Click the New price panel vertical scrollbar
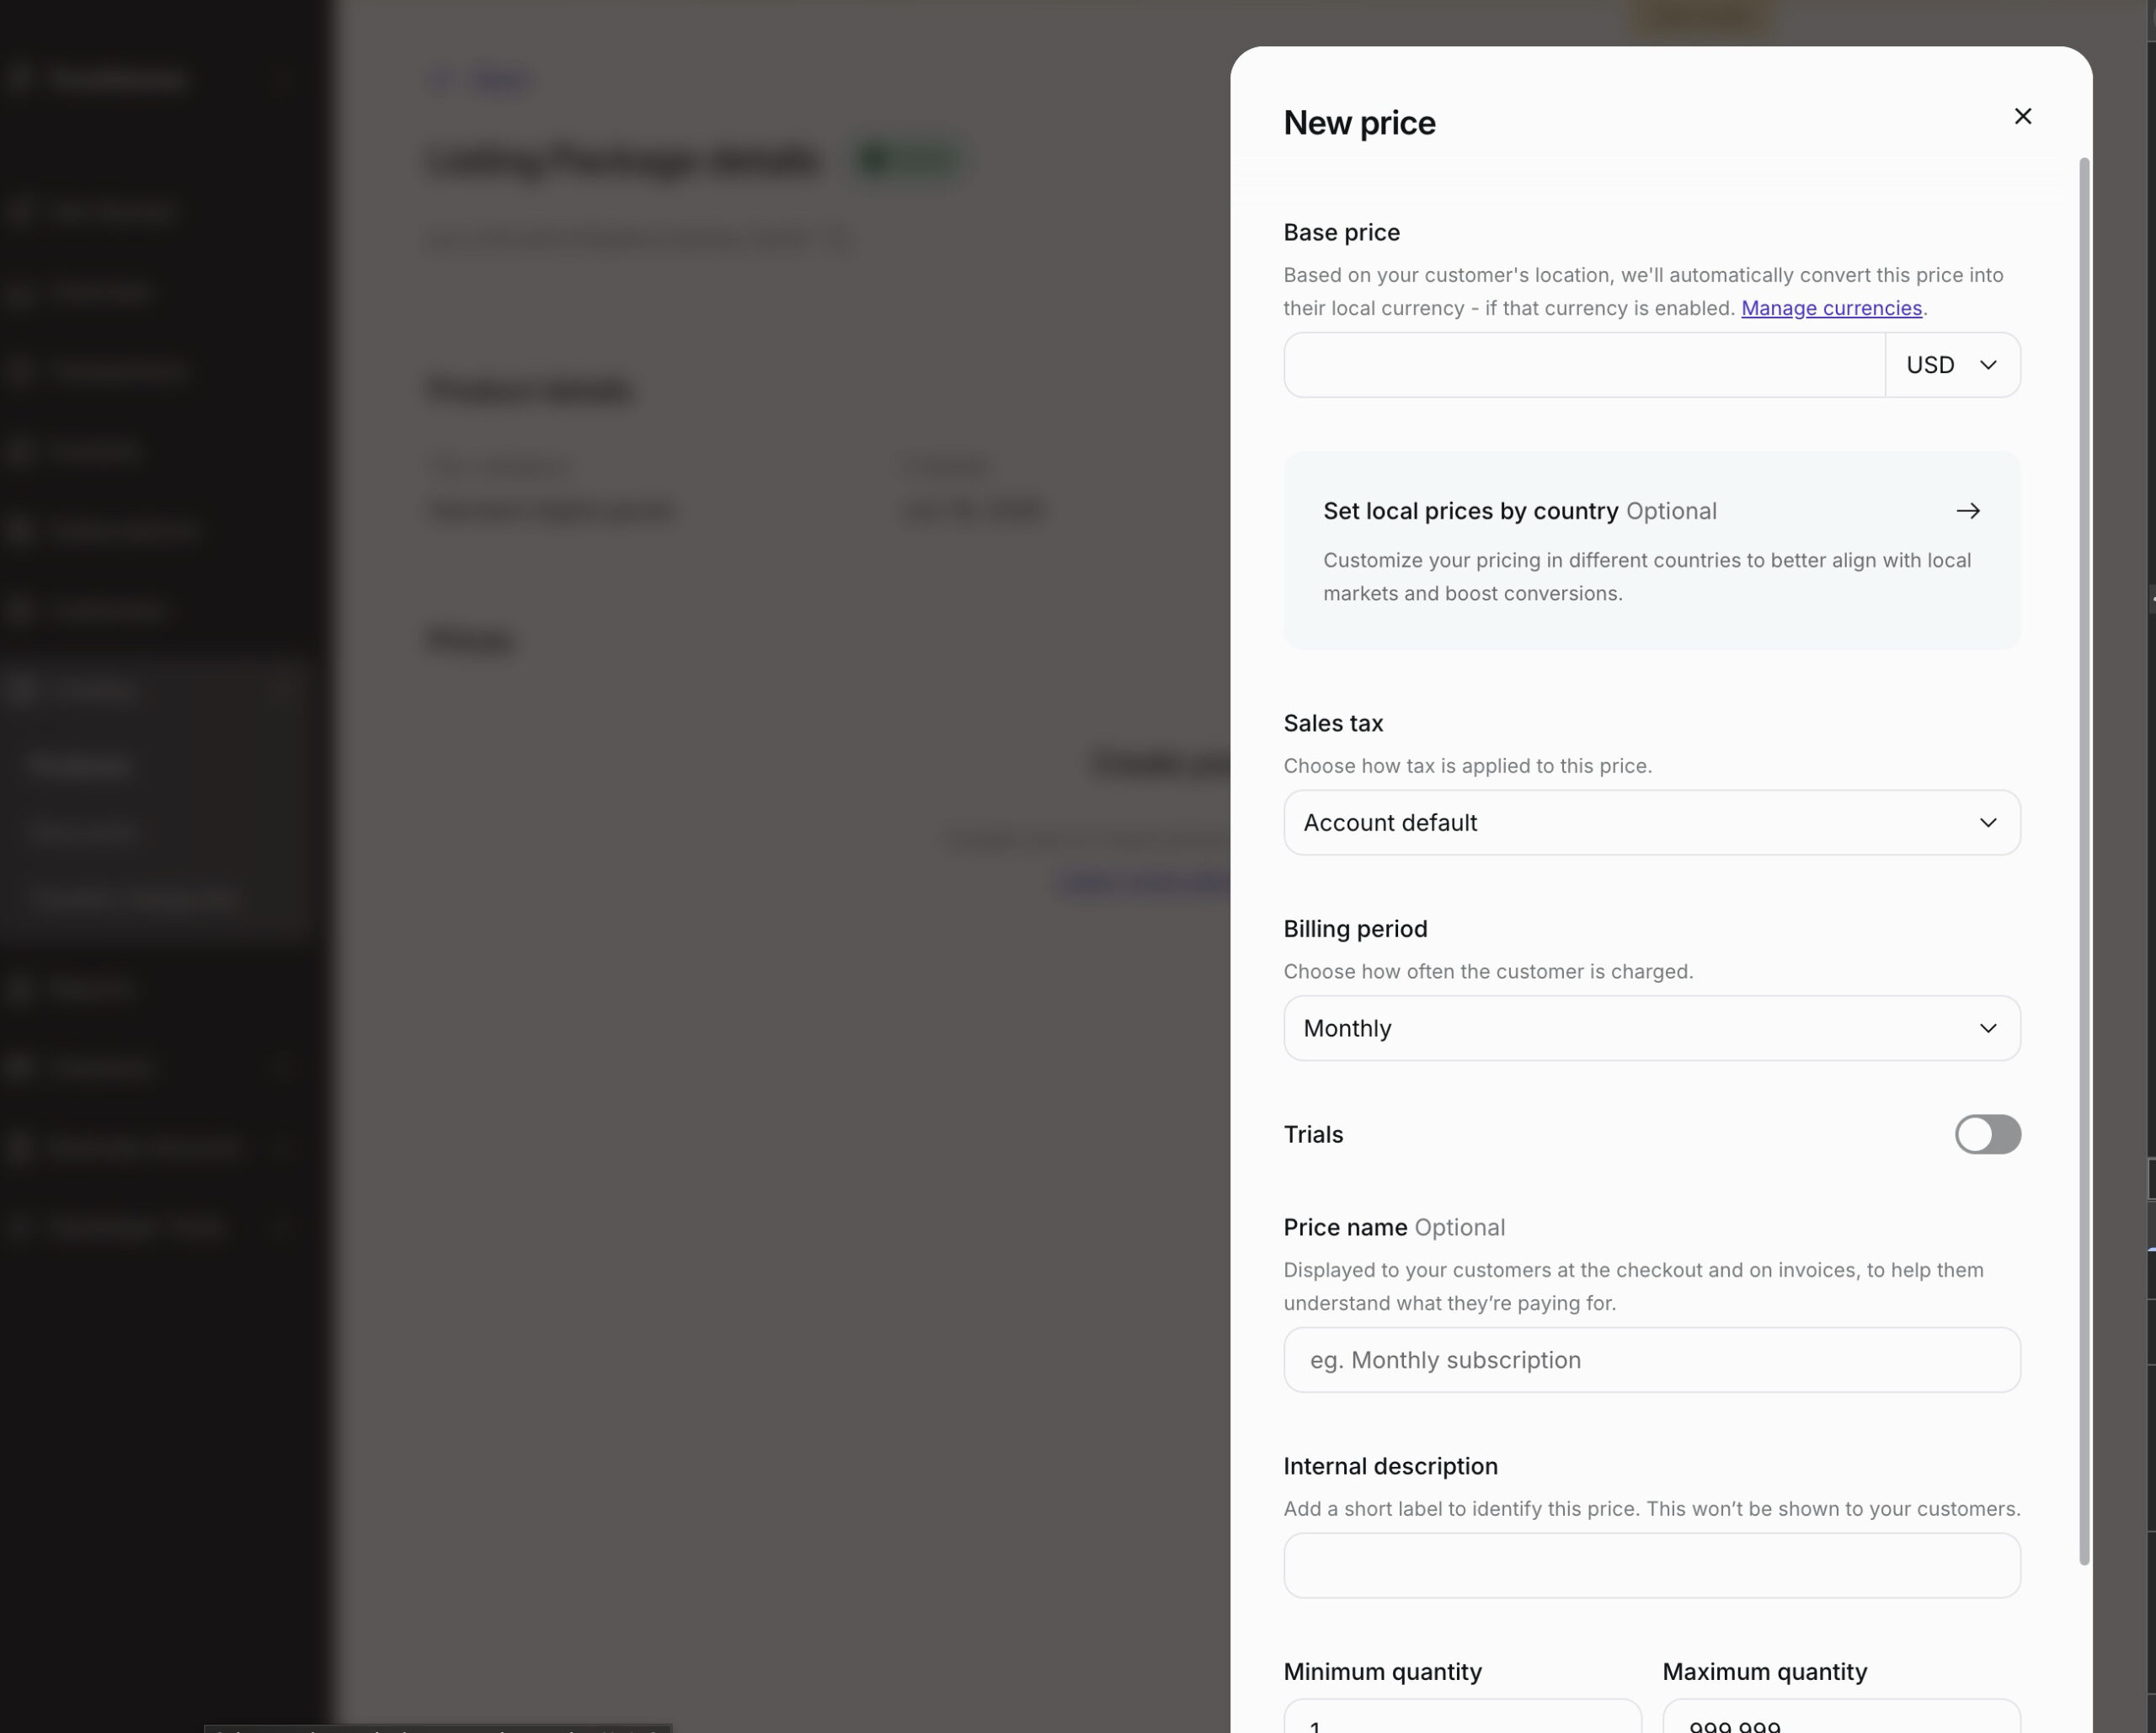Viewport: 2156px width, 1733px height. [2084, 861]
